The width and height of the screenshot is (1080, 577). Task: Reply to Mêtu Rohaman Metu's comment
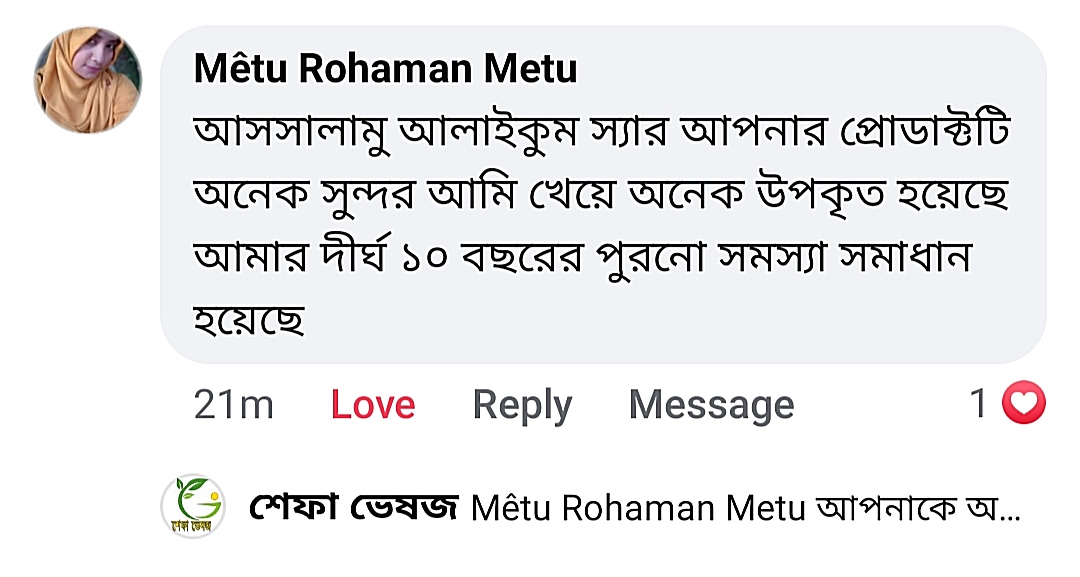click(522, 405)
